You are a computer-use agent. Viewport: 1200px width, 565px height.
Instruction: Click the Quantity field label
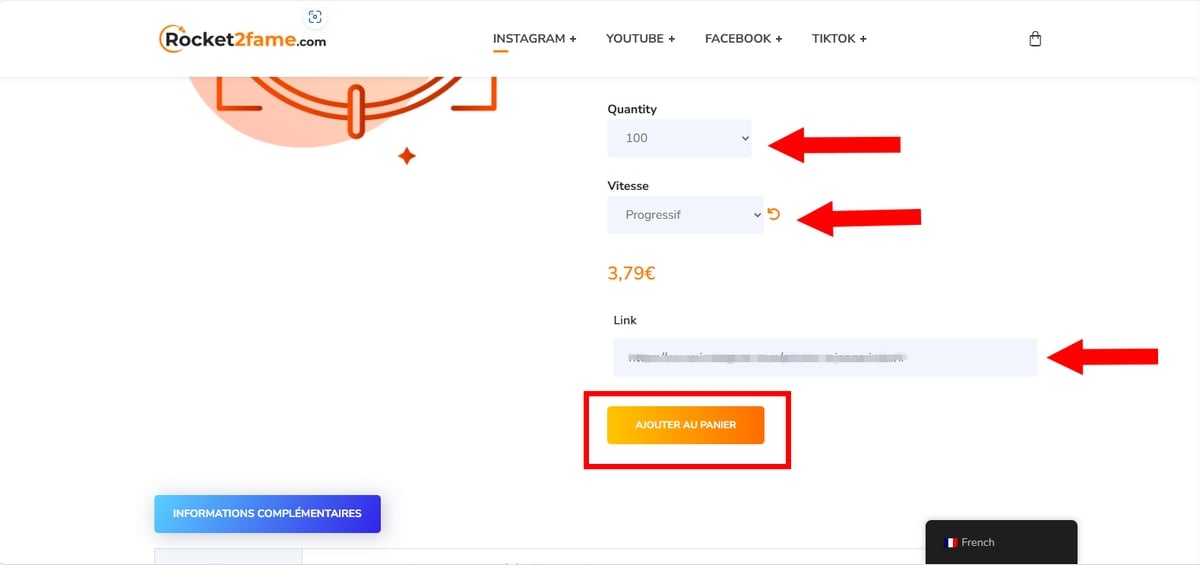coord(632,109)
